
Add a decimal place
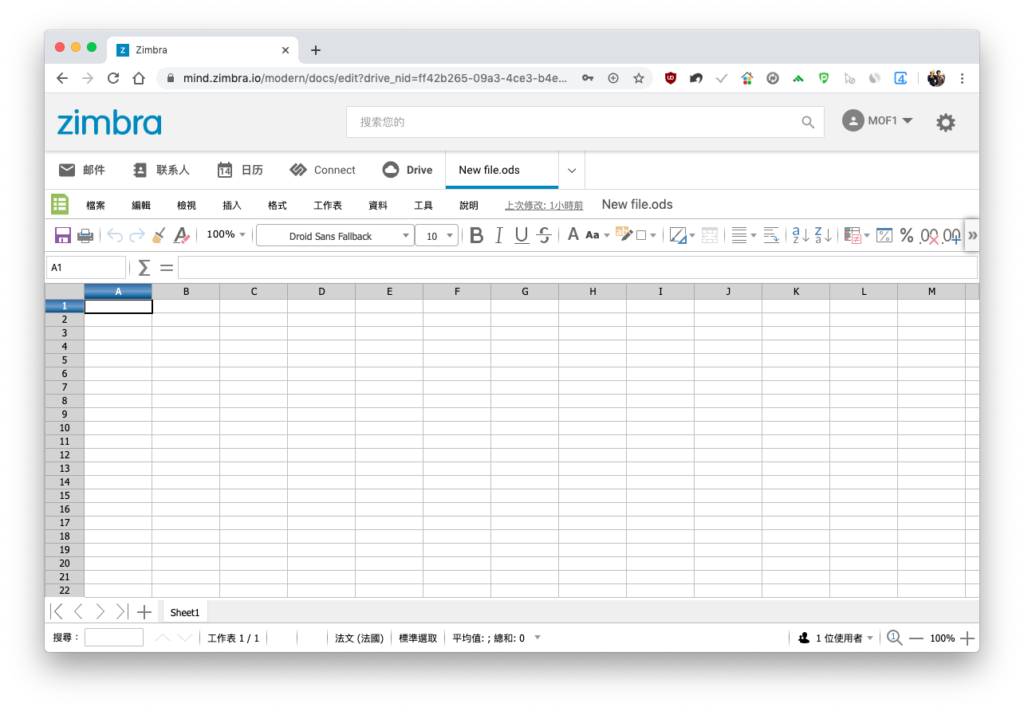[x=952, y=236]
